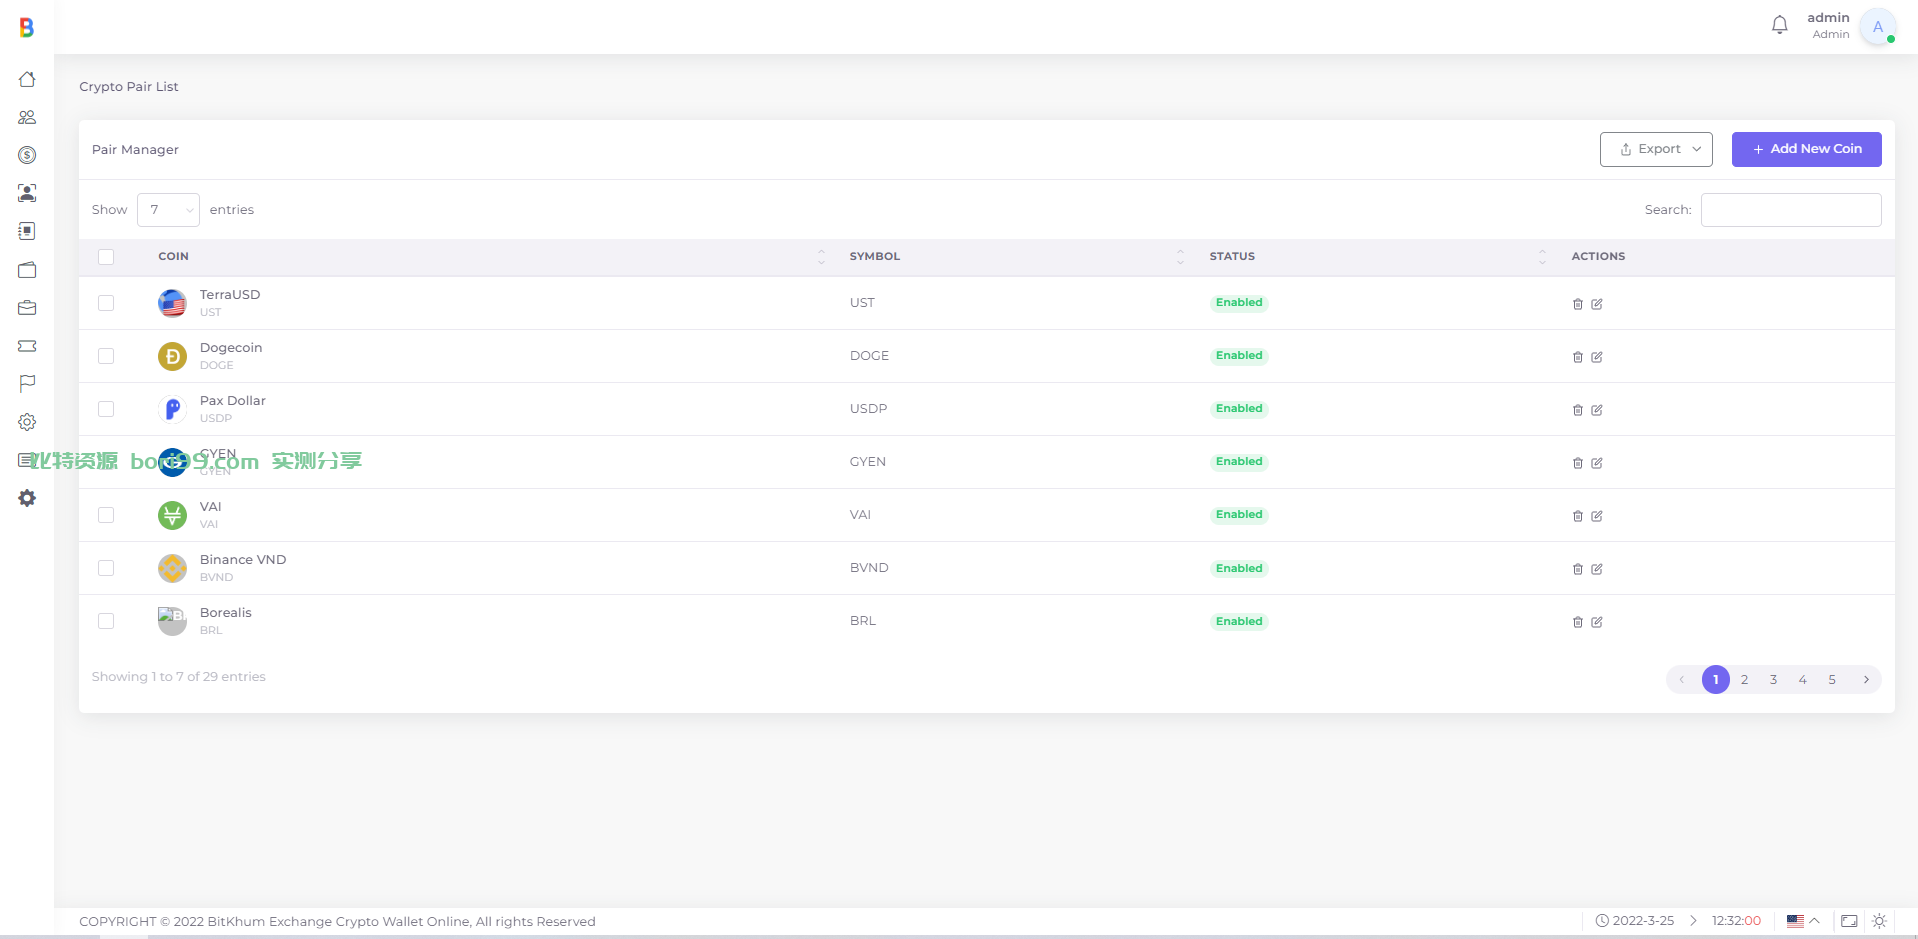Click the Enabled badge for TerraUSD

(x=1239, y=303)
